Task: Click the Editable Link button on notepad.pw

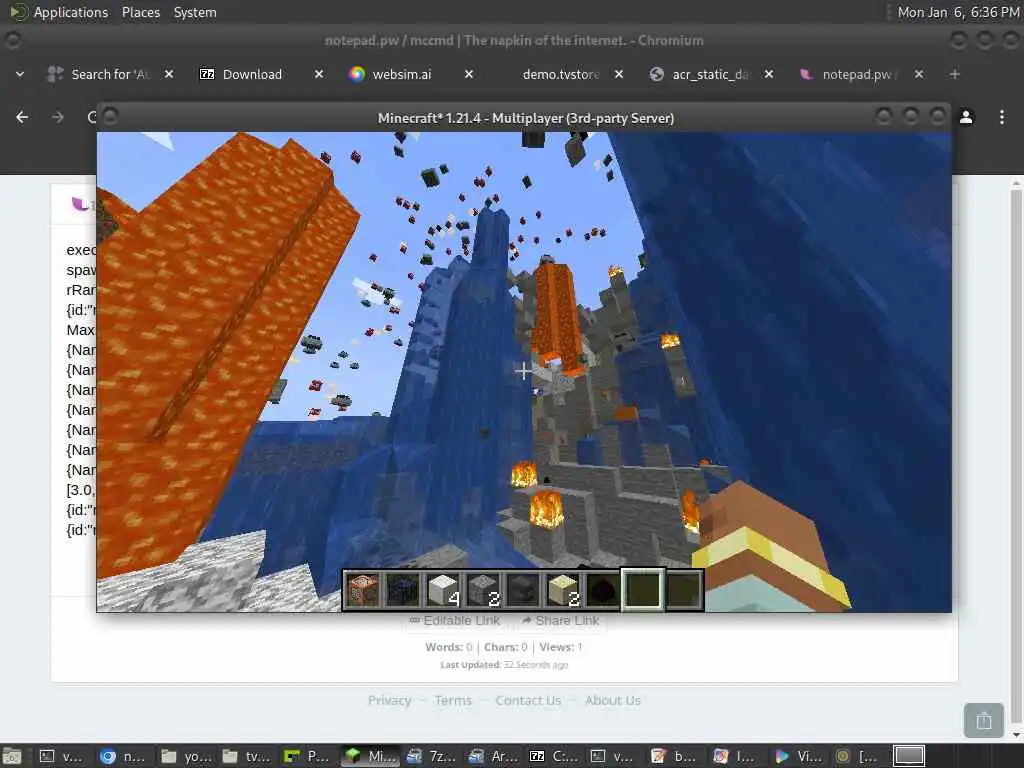Action: [455, 620]
